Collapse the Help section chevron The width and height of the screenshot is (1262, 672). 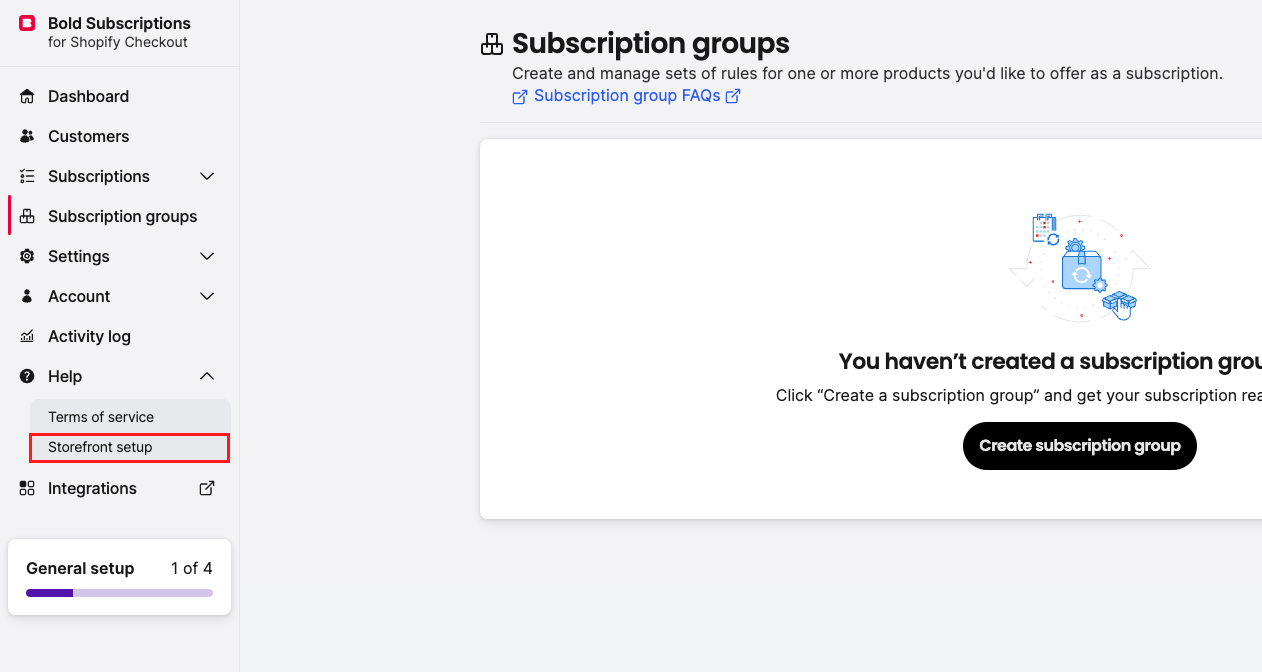click(206, 376)
